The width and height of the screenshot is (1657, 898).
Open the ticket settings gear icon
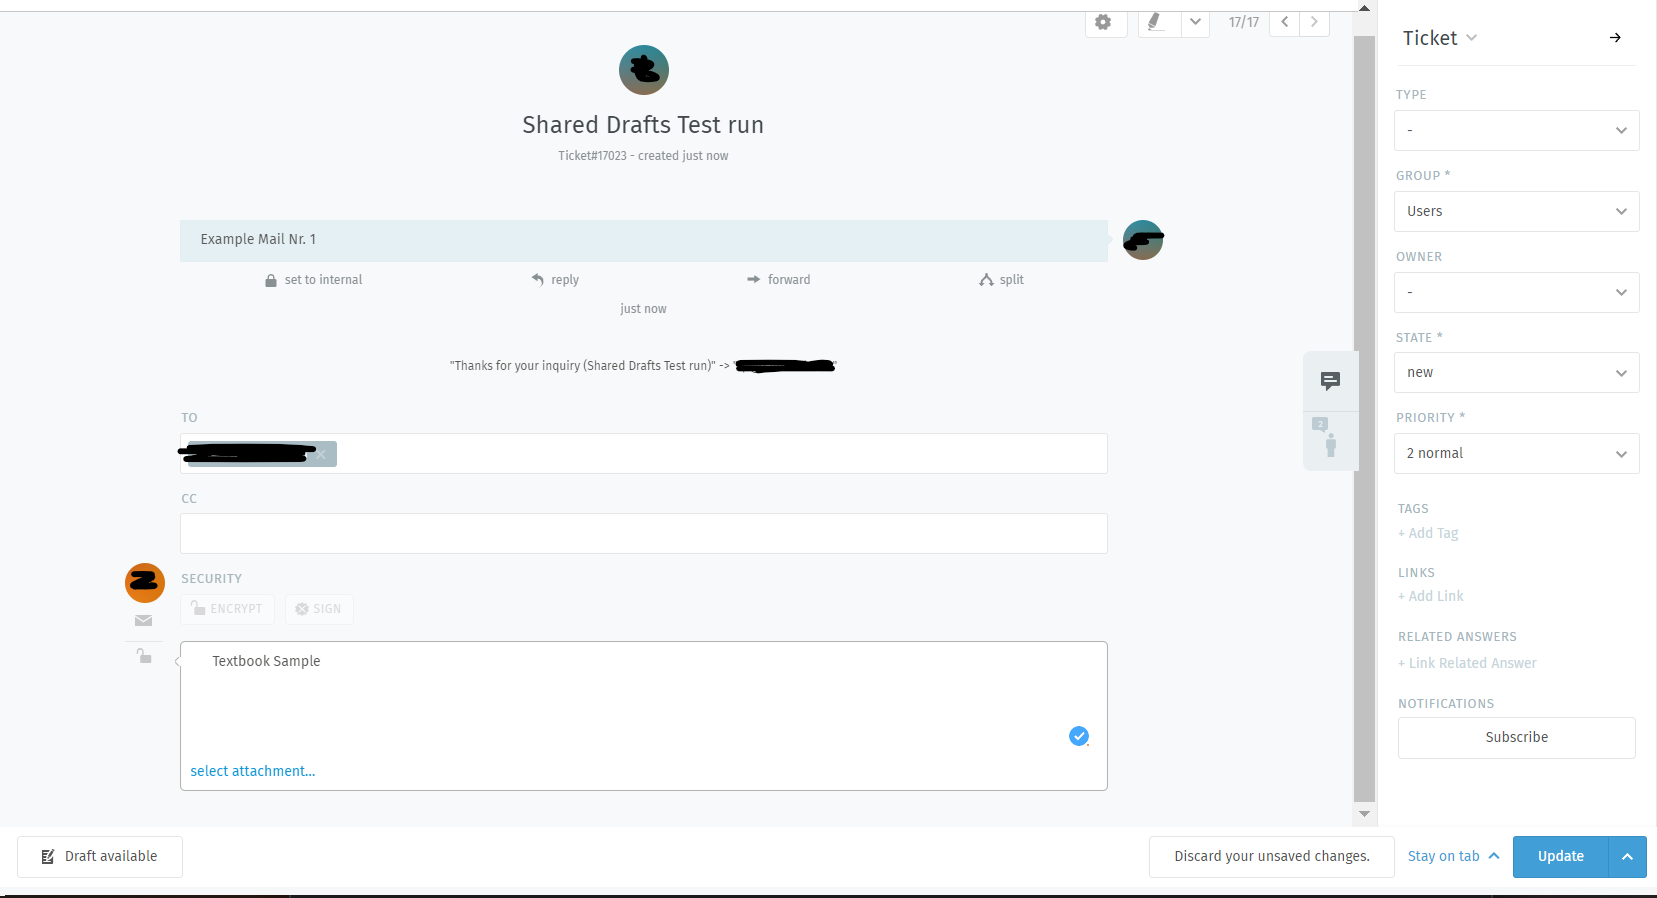click(1103, 22)
